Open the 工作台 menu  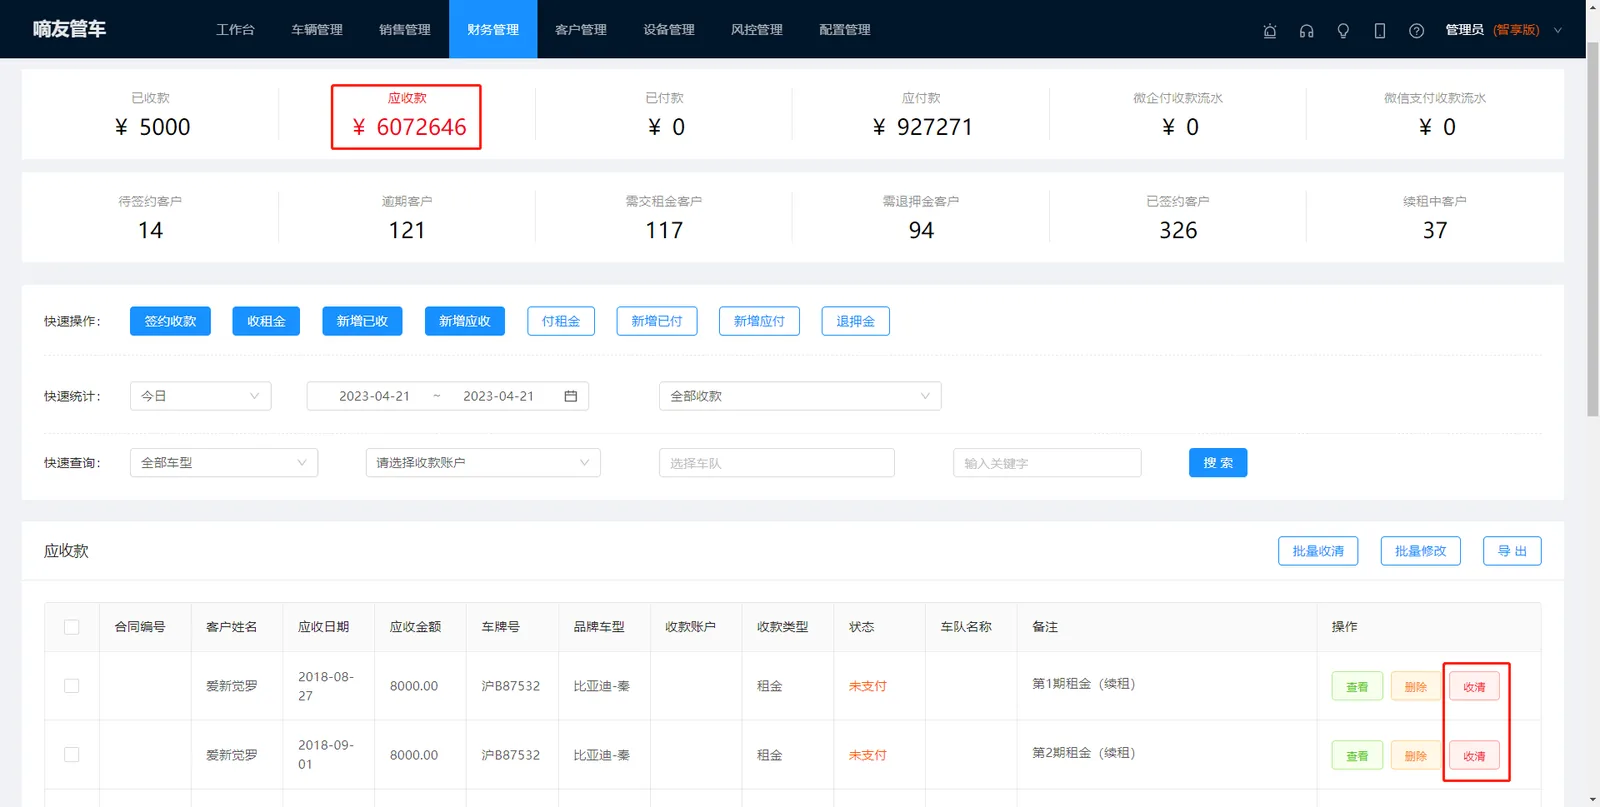[x=235, y=29]
